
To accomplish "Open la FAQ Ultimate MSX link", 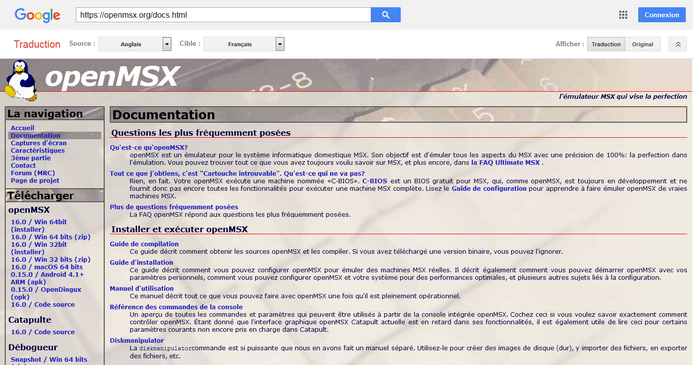I will click(505, 163).
